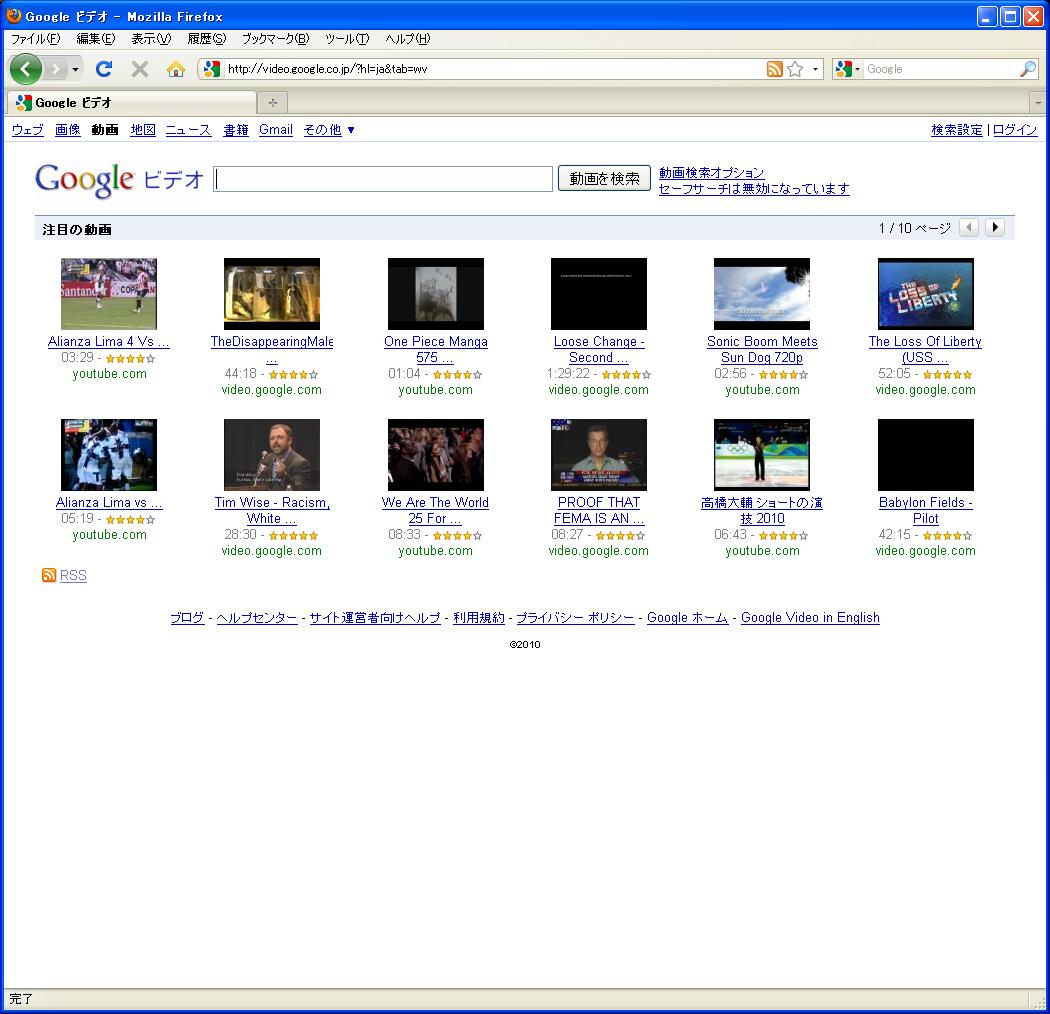Screen dimensions: 1050x1014
Task: Open The Loss Of Liberty thumbnail
Action: click(x=925, y=294)
